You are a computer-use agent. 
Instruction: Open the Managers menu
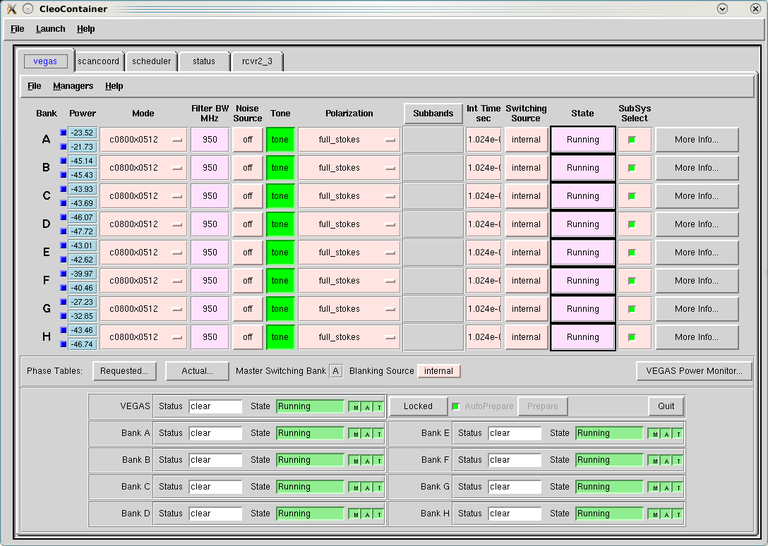[x=73, y=86]
